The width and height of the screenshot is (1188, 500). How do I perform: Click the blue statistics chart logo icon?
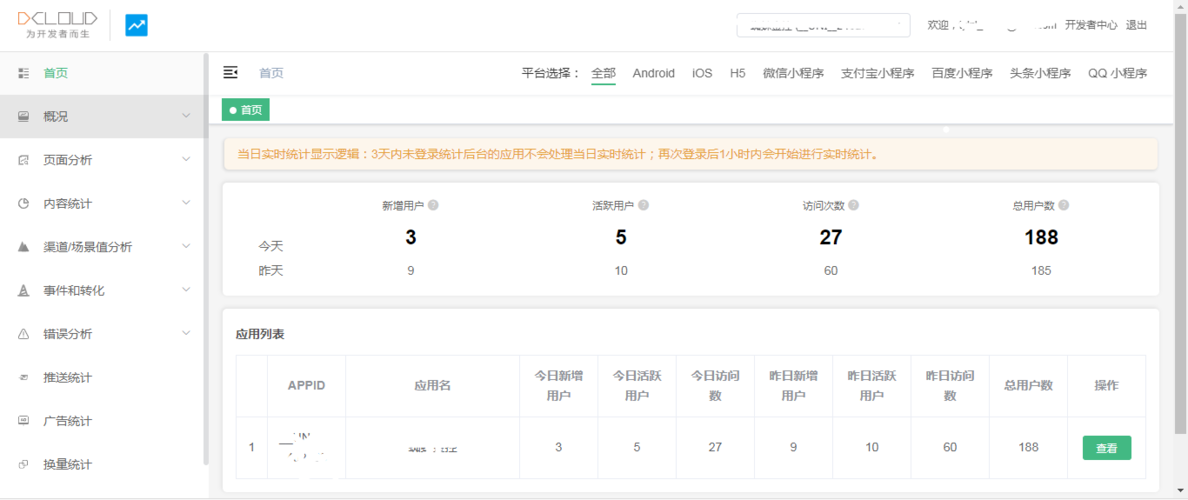pyautogui.click(x=136, y=26)
